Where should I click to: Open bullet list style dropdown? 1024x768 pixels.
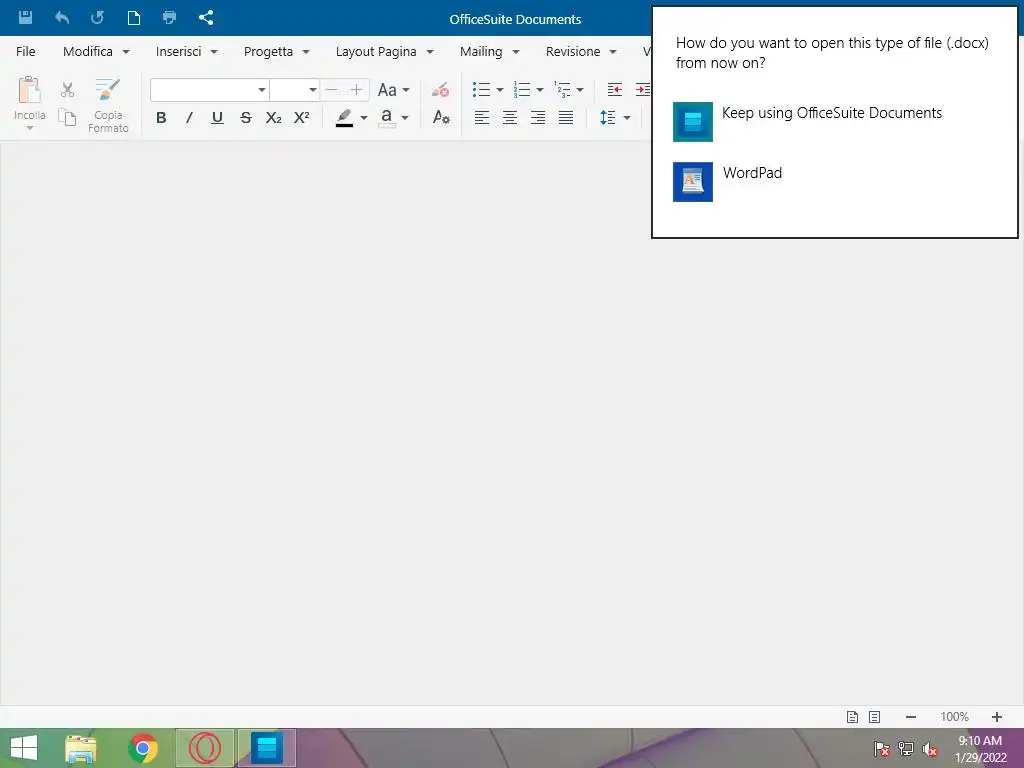coord(500,90)
